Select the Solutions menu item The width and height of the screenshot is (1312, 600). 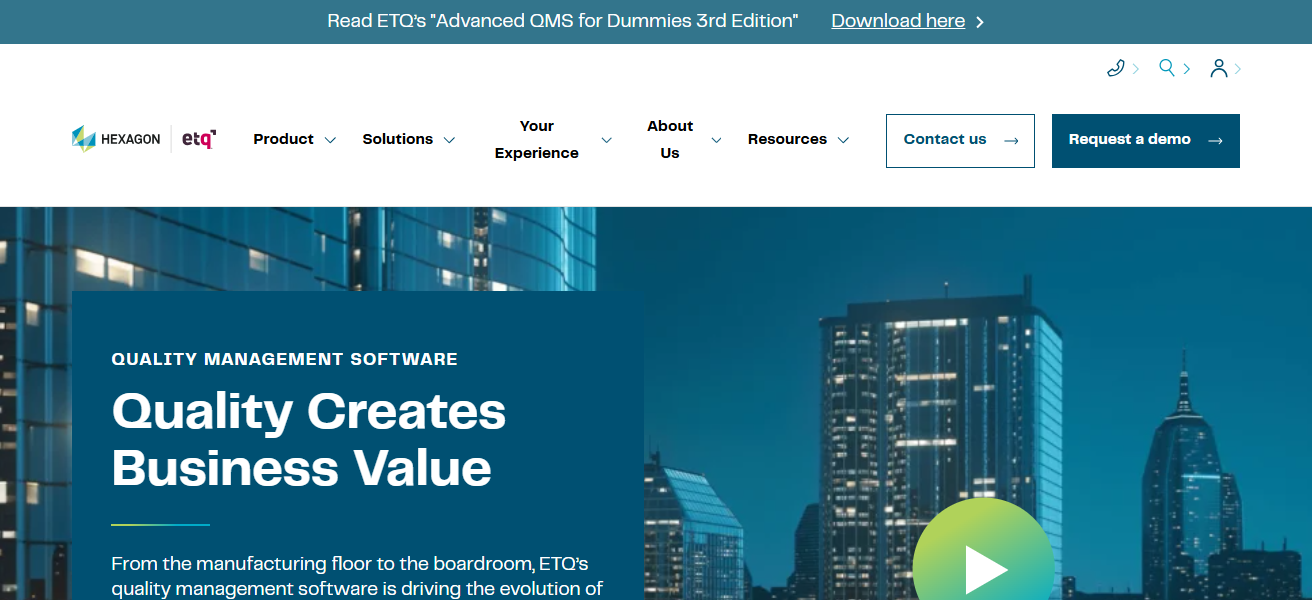(396, 140)
